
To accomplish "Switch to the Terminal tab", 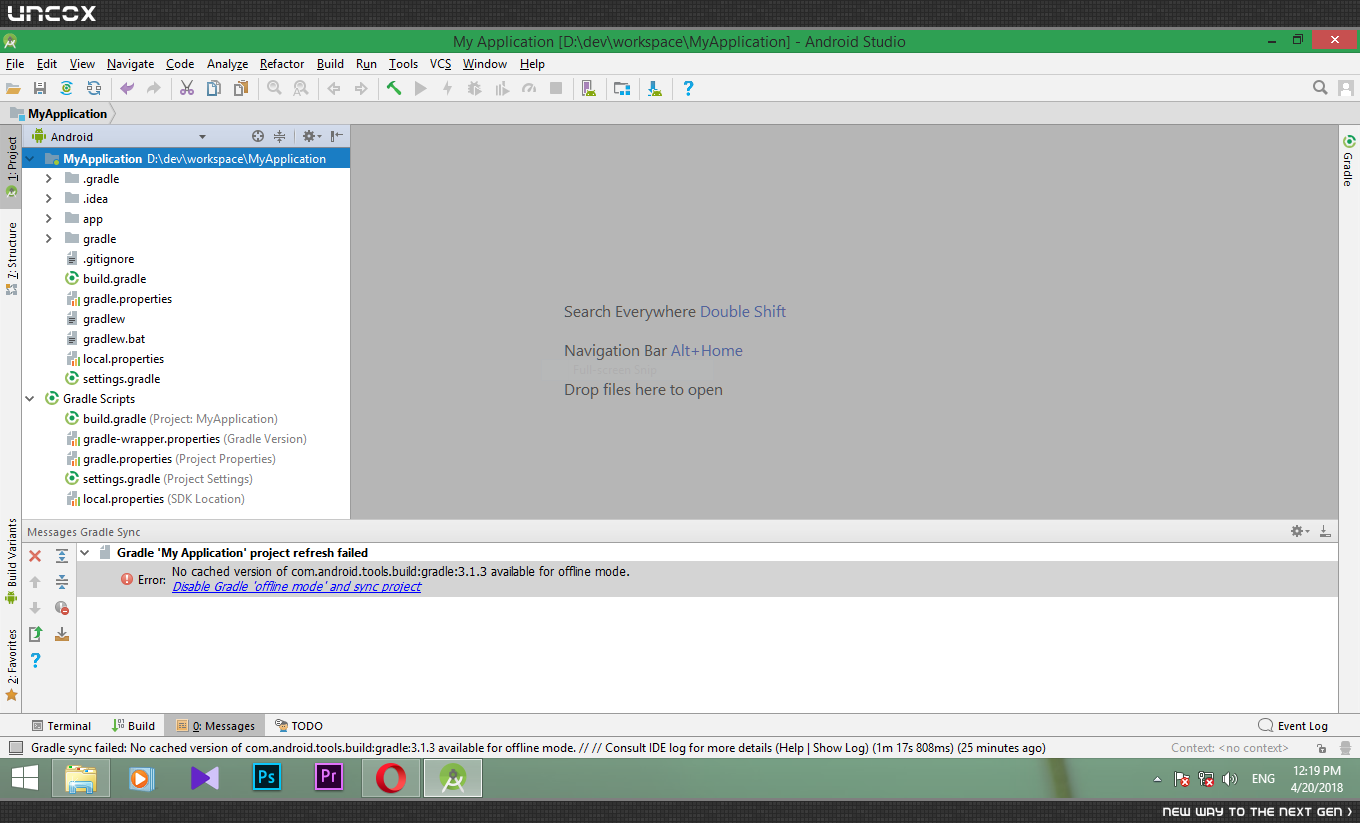I will tap(61, 726).
